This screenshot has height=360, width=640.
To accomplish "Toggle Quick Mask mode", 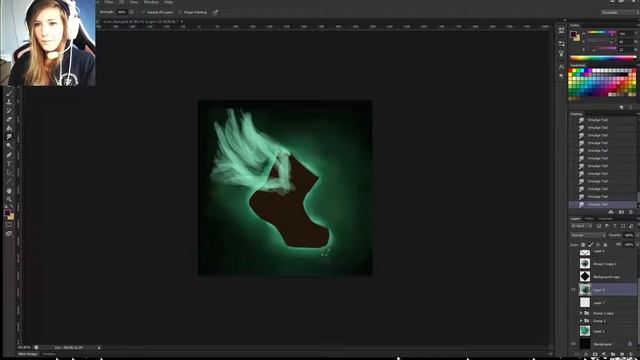I will coord(9,224).
